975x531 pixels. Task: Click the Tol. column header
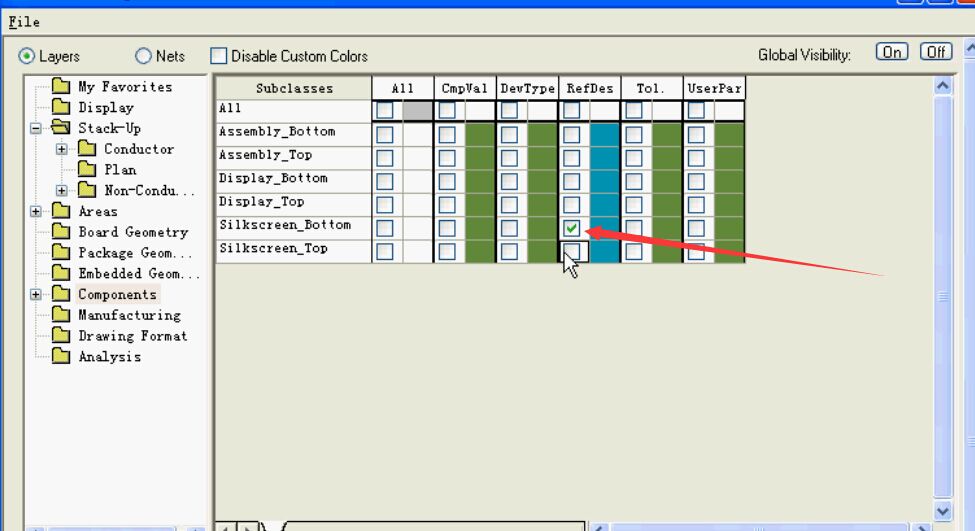click(652, 88)
